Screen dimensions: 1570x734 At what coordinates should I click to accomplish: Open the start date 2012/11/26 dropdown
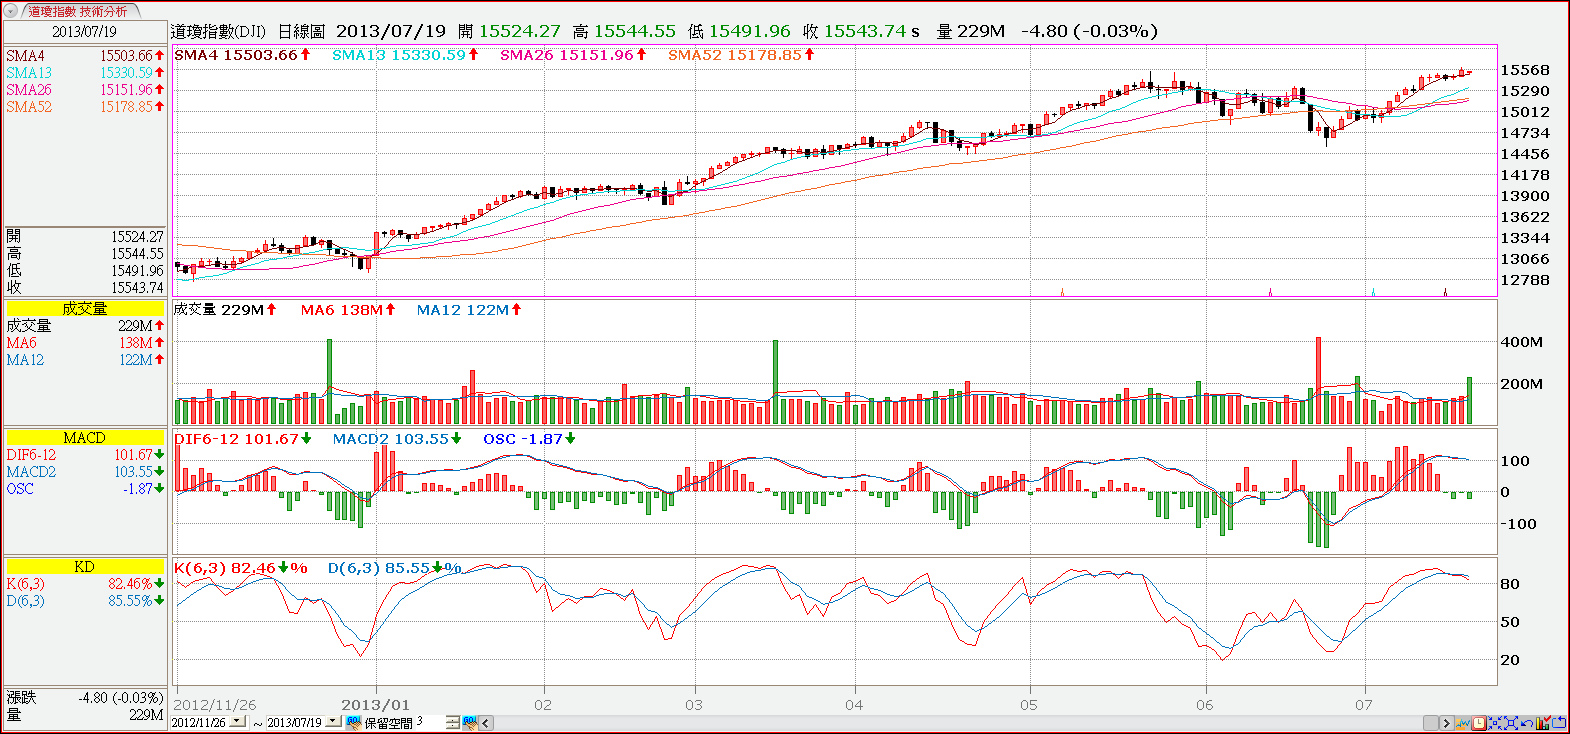point(237,721)
